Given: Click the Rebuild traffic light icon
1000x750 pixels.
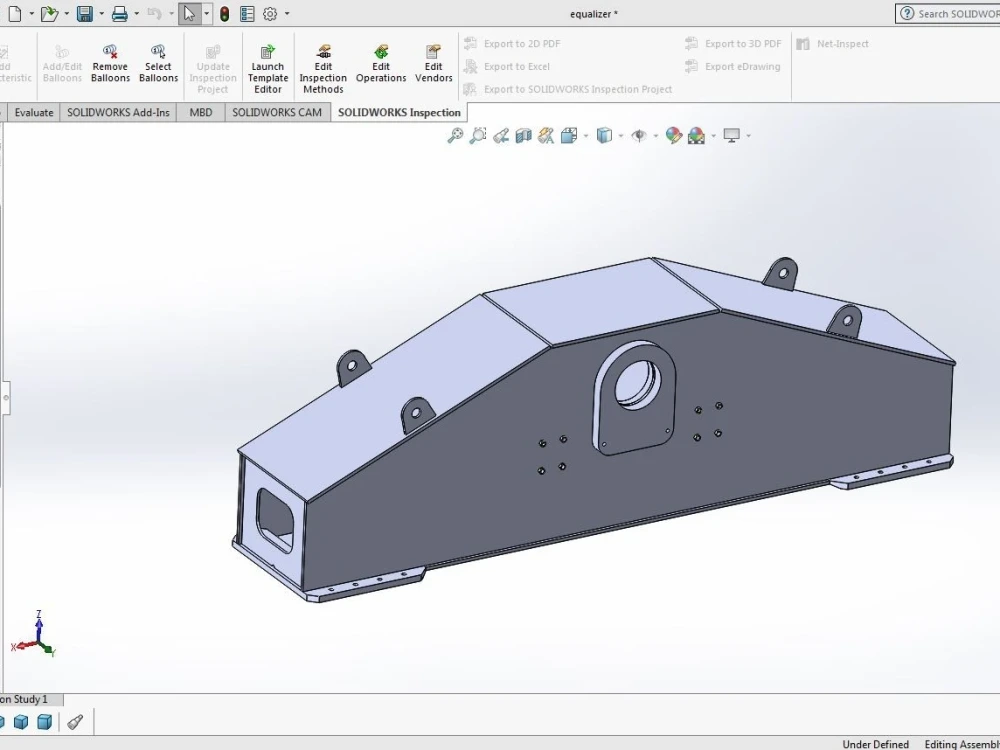Looking at the screenshot, I should click(224, 13).
